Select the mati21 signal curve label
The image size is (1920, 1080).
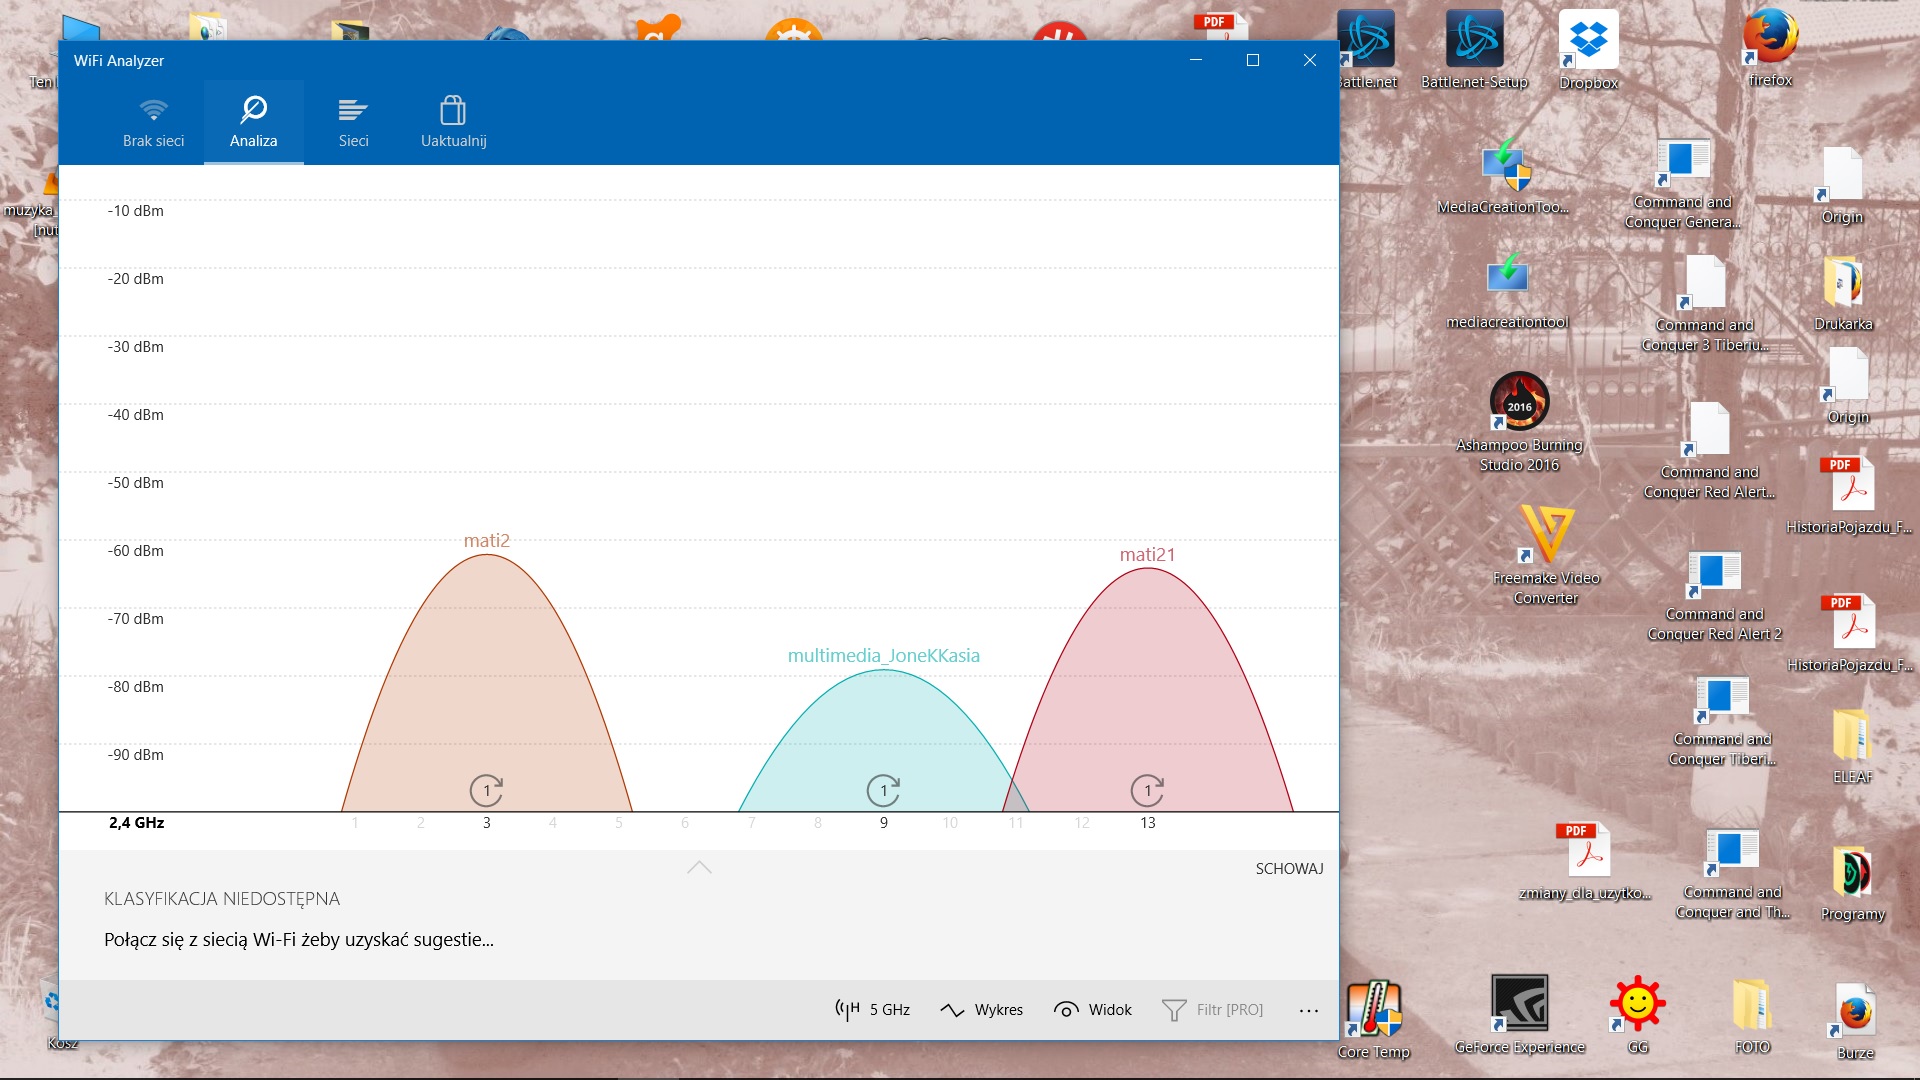tap(1147, 555)
